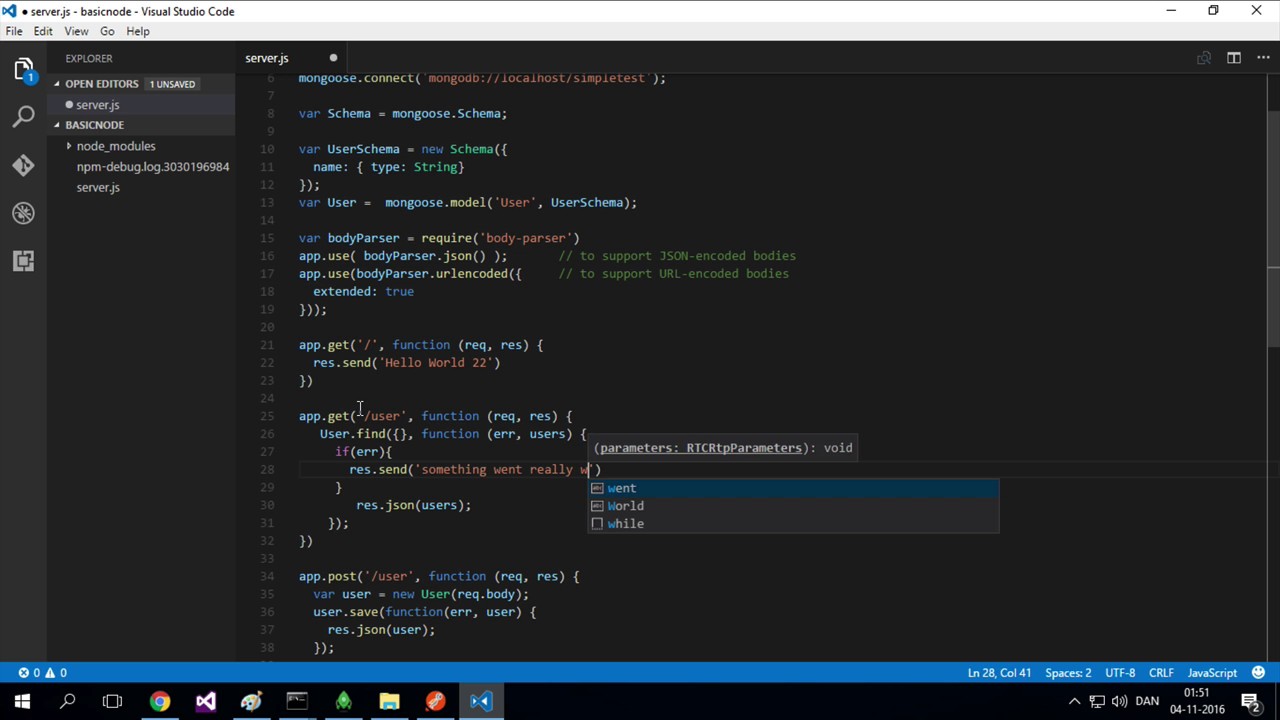
Task: Choose 'went' autocomplete suggestion
Action: (793, 488)
